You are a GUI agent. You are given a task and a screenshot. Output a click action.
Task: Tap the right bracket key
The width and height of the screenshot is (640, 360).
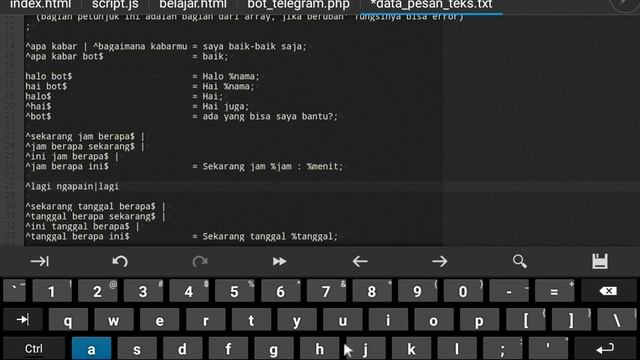pos(571,320)
